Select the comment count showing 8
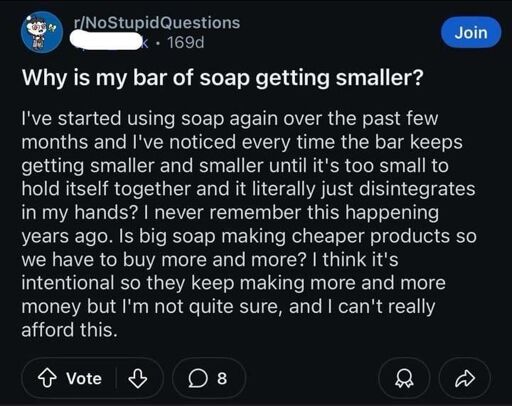The height and width of the screenshot is (406, 512). click(x=222, y=379)
